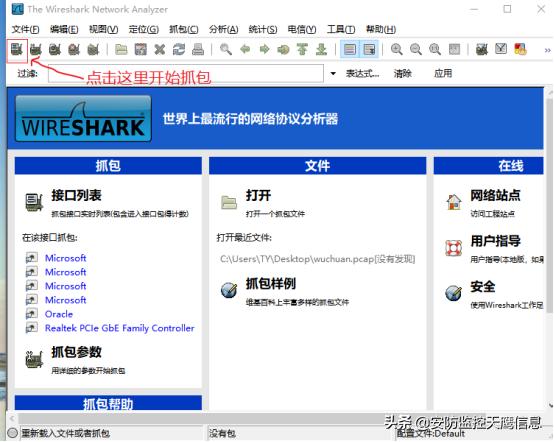Viewport: 554px width, 442px height.
Task: Click the 表达式... button
Action: tap(363, 73)
